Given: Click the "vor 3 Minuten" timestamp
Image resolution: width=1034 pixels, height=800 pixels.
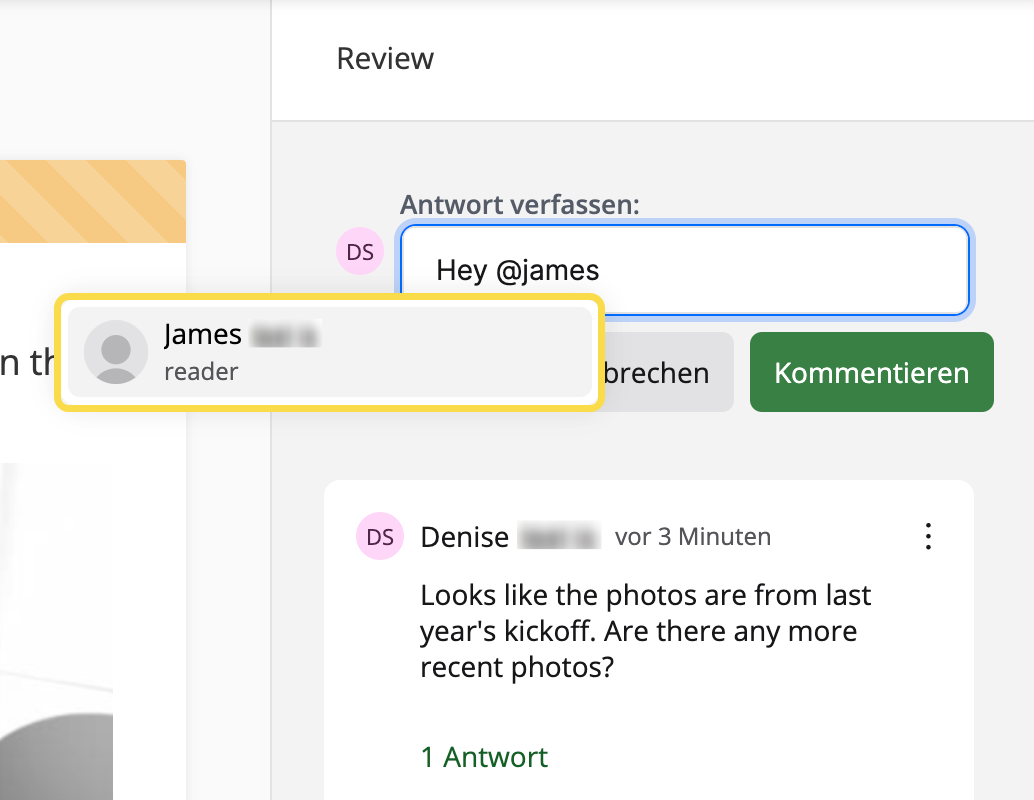Looking at the screenshot, I should click(693, 537).
